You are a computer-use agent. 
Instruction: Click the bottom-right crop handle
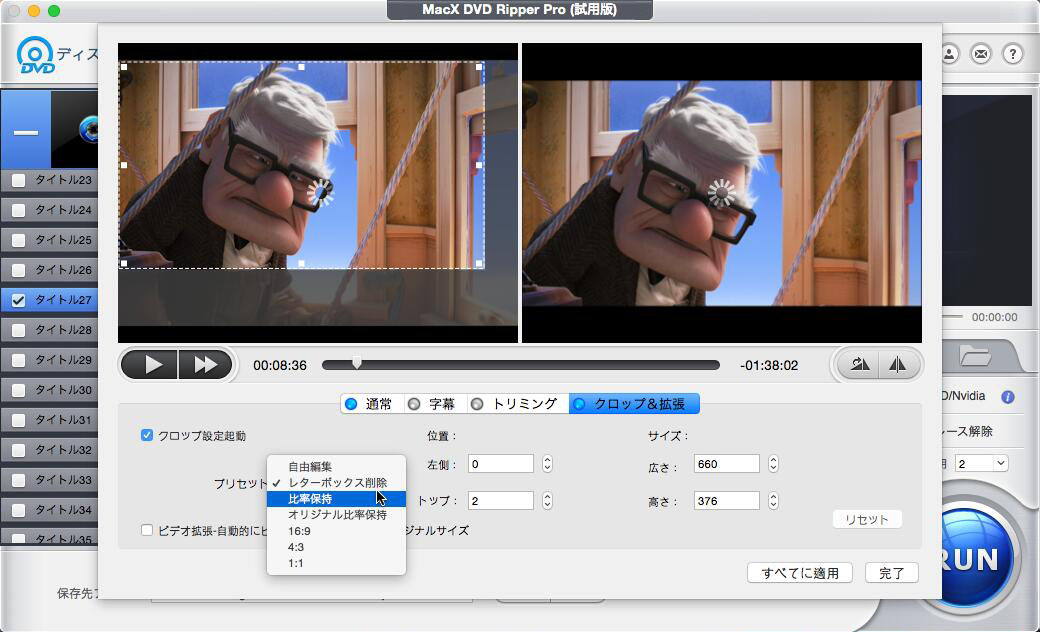(x=479, y=263)
